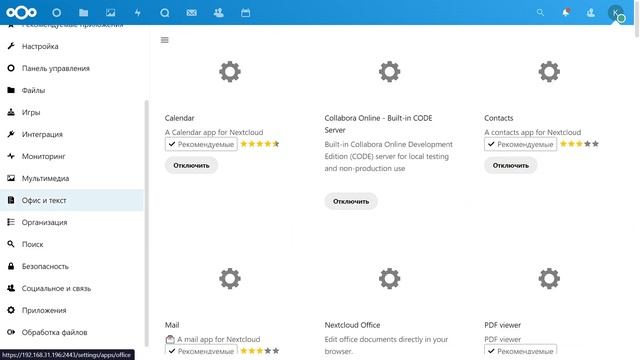Image resolution: width=640 pixels, height=360 pixels.
Task: Click the sidebar vertical scrollbar
Action: tap(147, 223)
